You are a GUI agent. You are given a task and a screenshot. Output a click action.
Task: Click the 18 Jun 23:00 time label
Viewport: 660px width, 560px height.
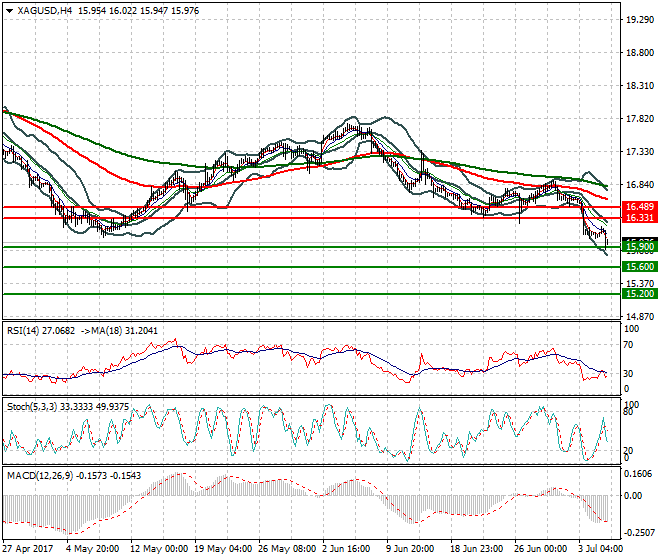tap(477, 549)
